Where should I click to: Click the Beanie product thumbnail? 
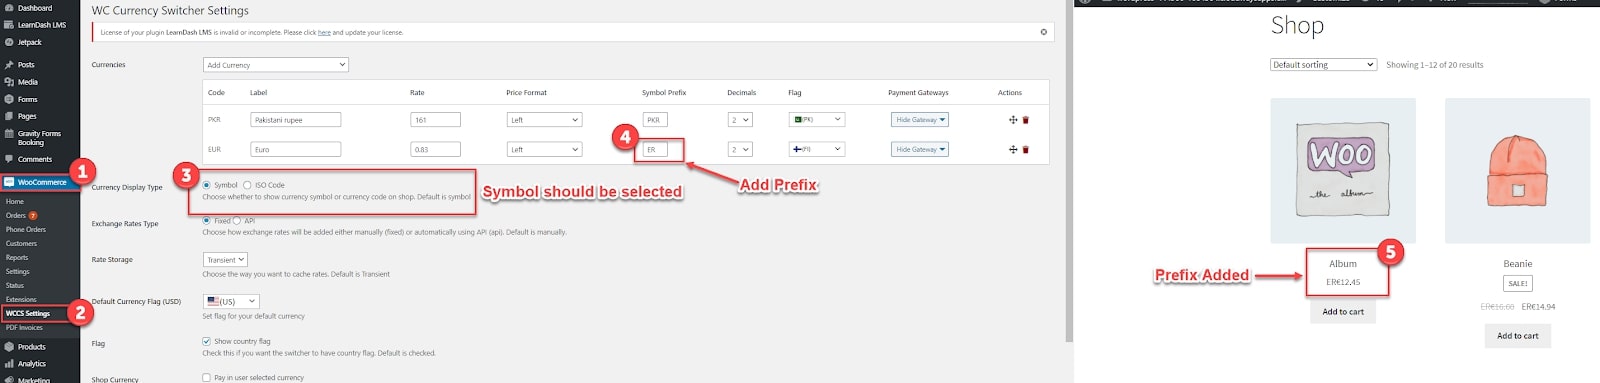click(x=1518, y=171)
